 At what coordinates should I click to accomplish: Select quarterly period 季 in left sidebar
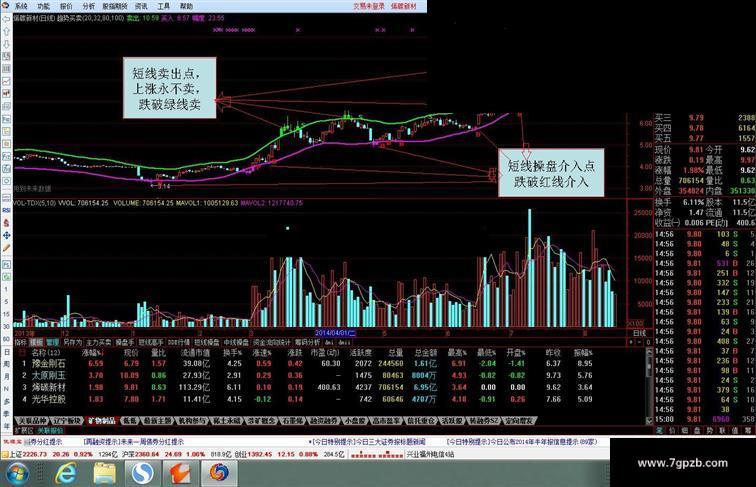pyautogui.click(x=6, y=414)
